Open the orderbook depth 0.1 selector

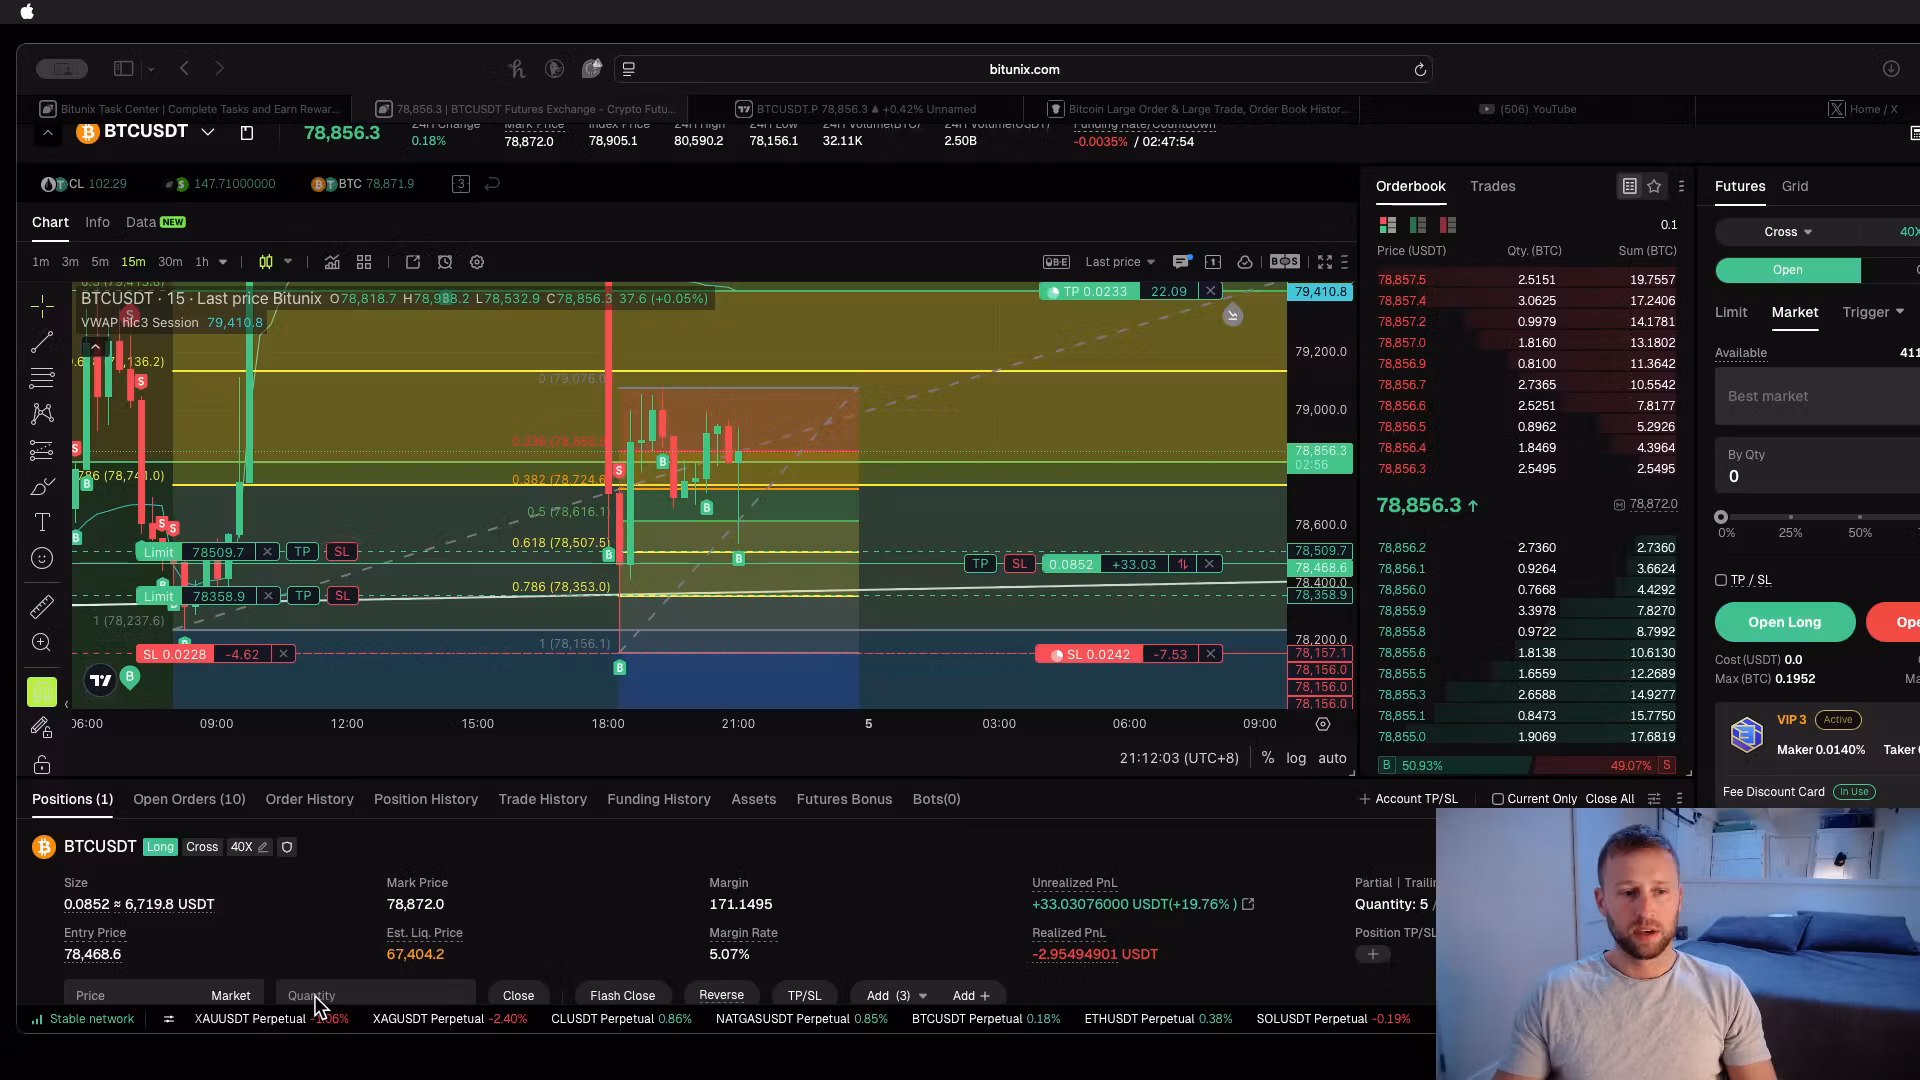click(x=1668, y=225)
